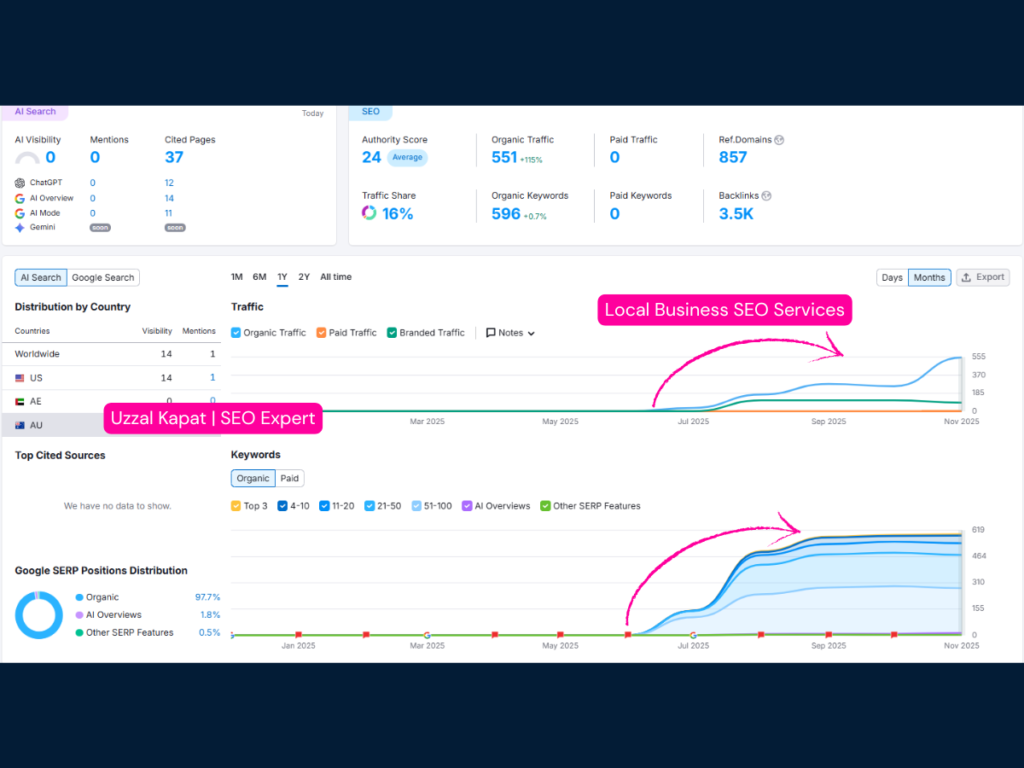Image resolution: width=1024 pixels, height=768 pixels.
Task: Toggle the Branded Traffic checkbox
Action: pyautogui.click(x=393, y=333)
